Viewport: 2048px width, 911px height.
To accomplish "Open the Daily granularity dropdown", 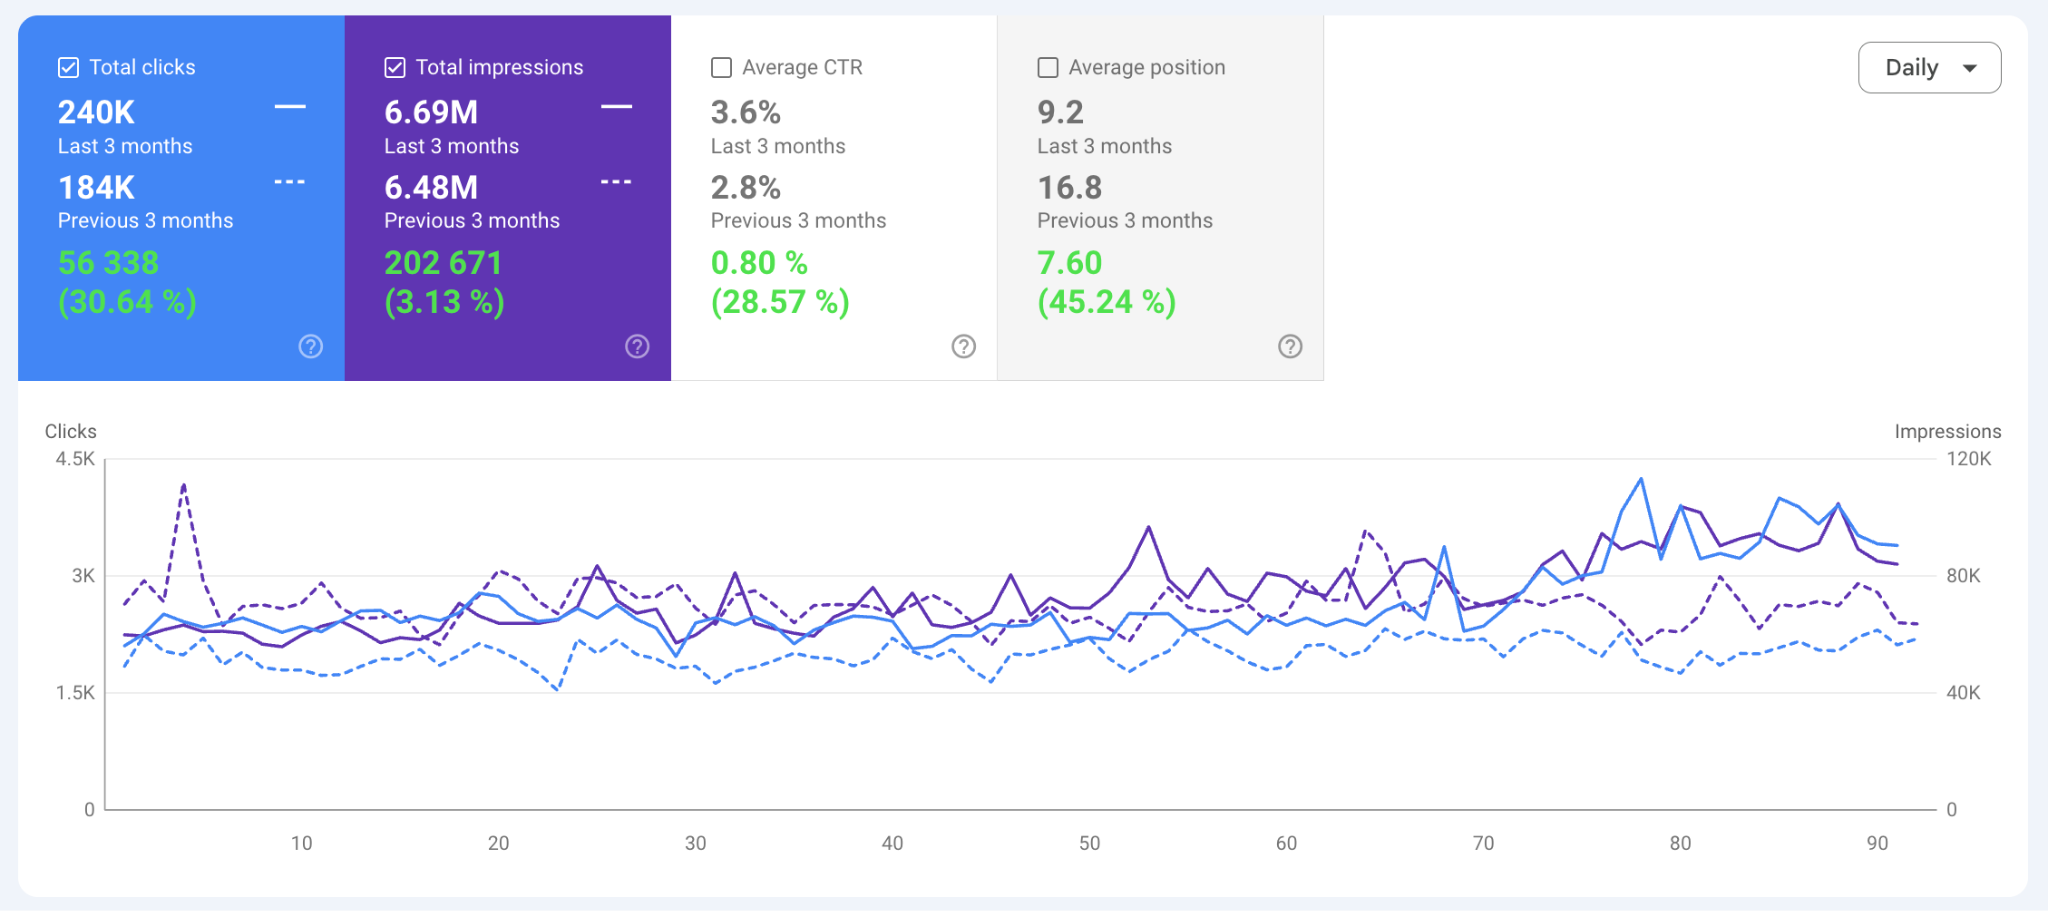I will pos(1928,67).
